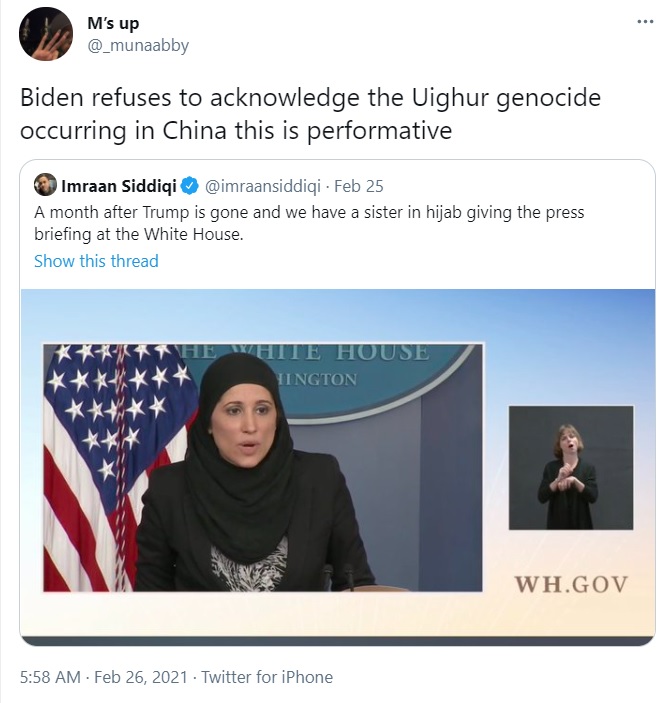Click the WH.GOV watermark text
669x703 pixels.
(x=571, y=585)
